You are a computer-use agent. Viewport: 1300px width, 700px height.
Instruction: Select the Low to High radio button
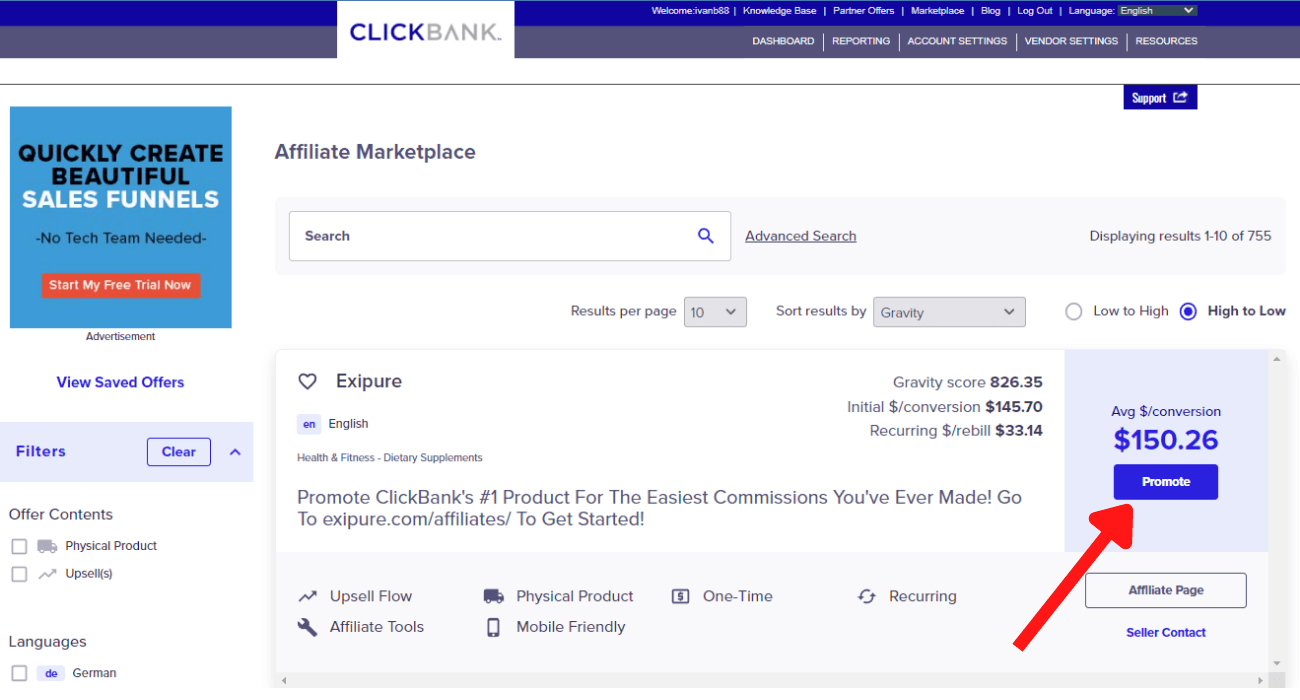click(x=1074, y=311)
